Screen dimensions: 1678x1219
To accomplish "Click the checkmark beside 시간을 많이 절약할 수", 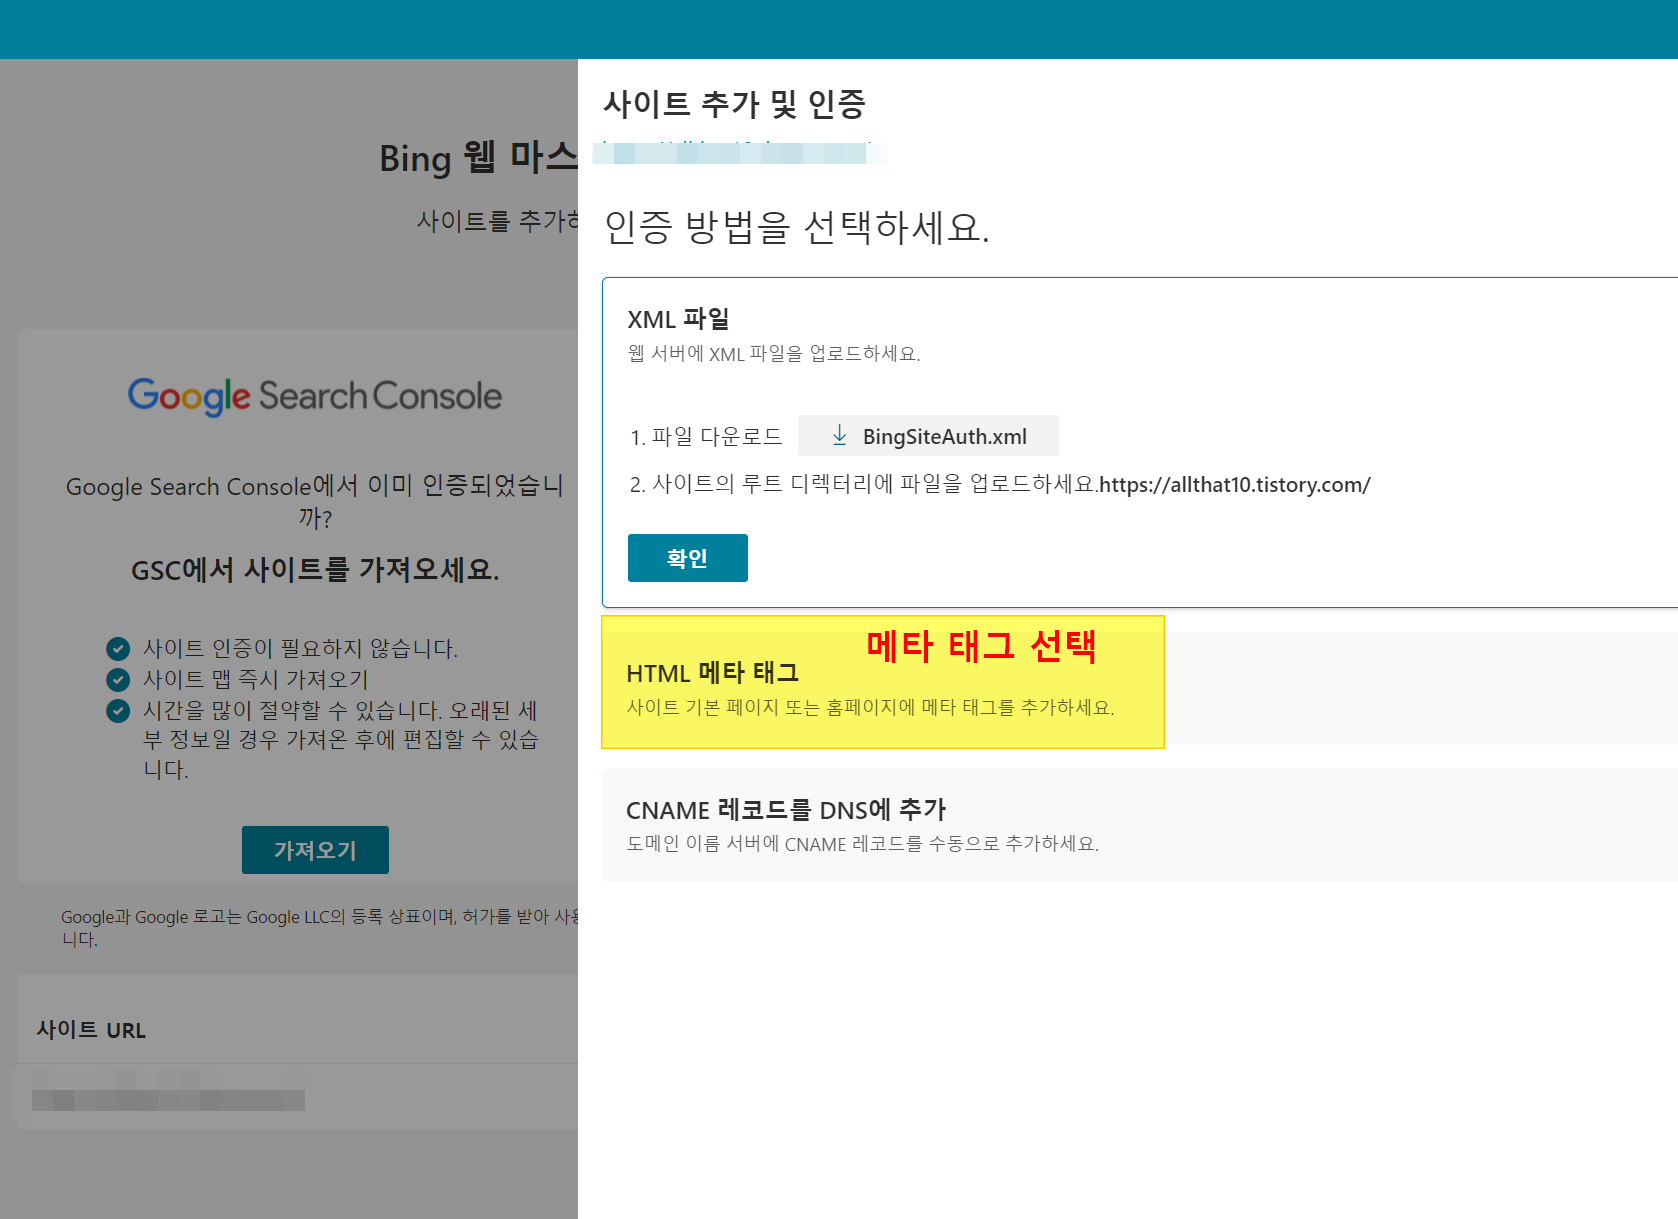I will (118, 711).
